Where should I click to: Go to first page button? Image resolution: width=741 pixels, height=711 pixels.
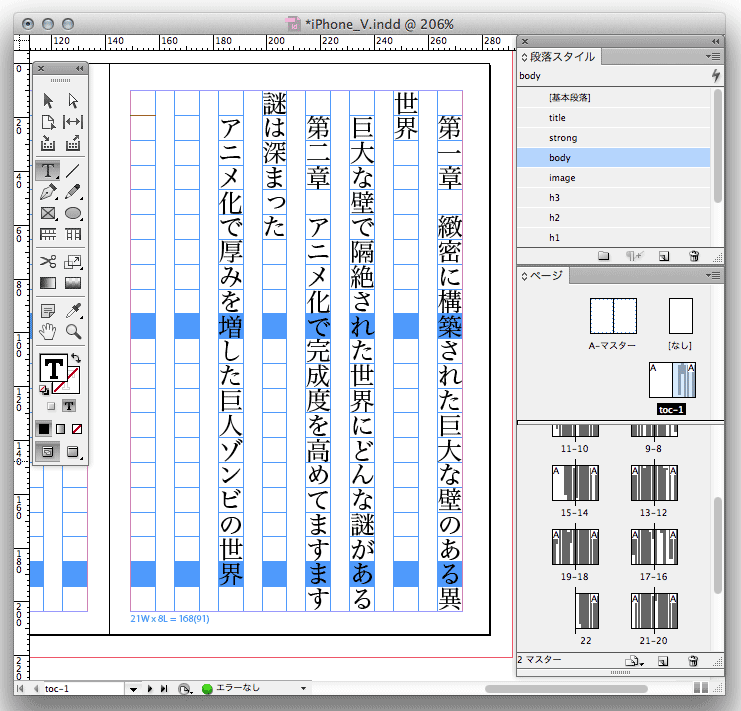click(x=19, y=689)
